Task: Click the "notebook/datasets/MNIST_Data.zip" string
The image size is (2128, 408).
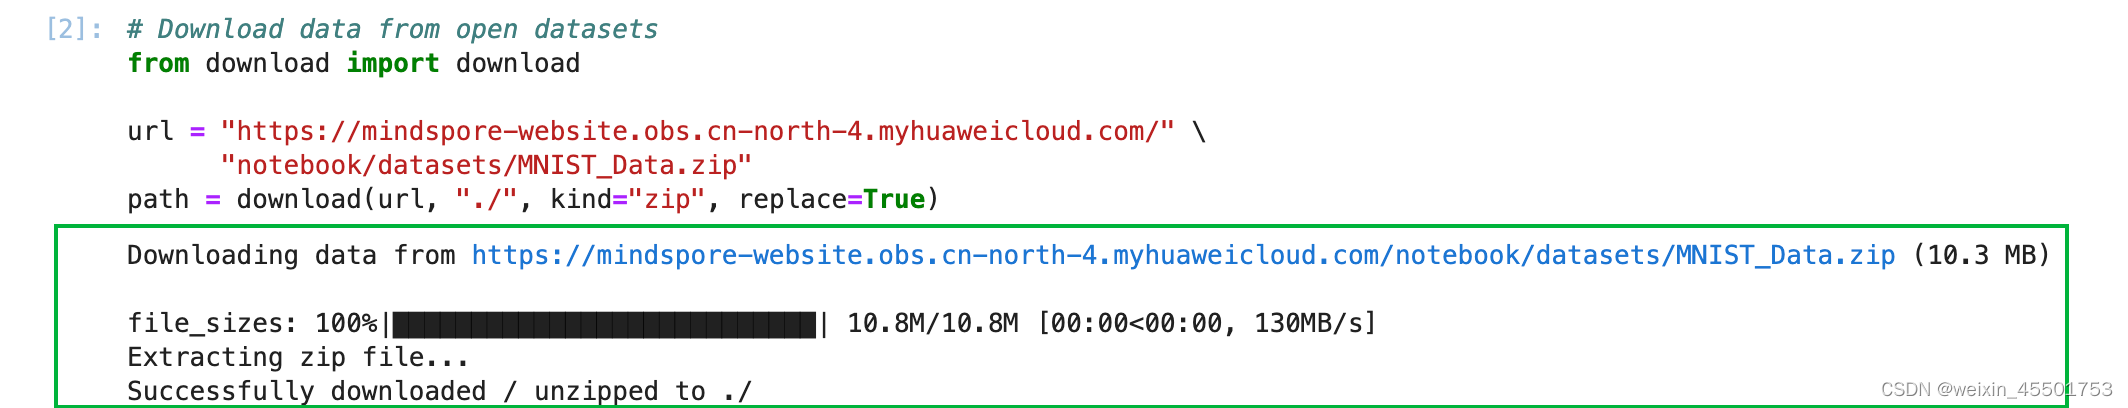Action: point(486,165)
